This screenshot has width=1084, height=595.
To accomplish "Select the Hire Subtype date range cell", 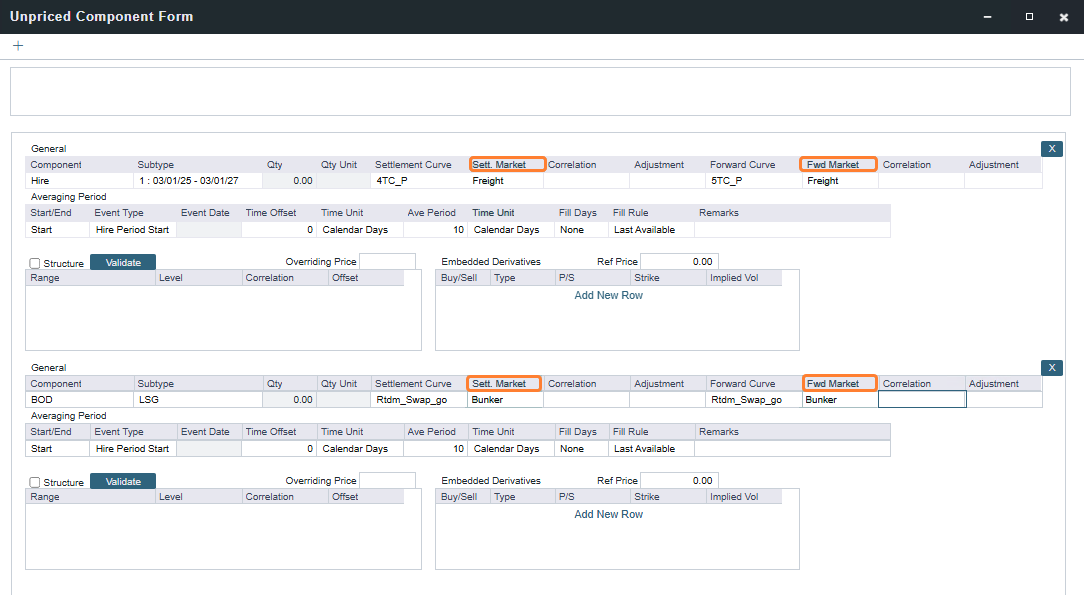I will pyautogui.click(x=197, y=181).
